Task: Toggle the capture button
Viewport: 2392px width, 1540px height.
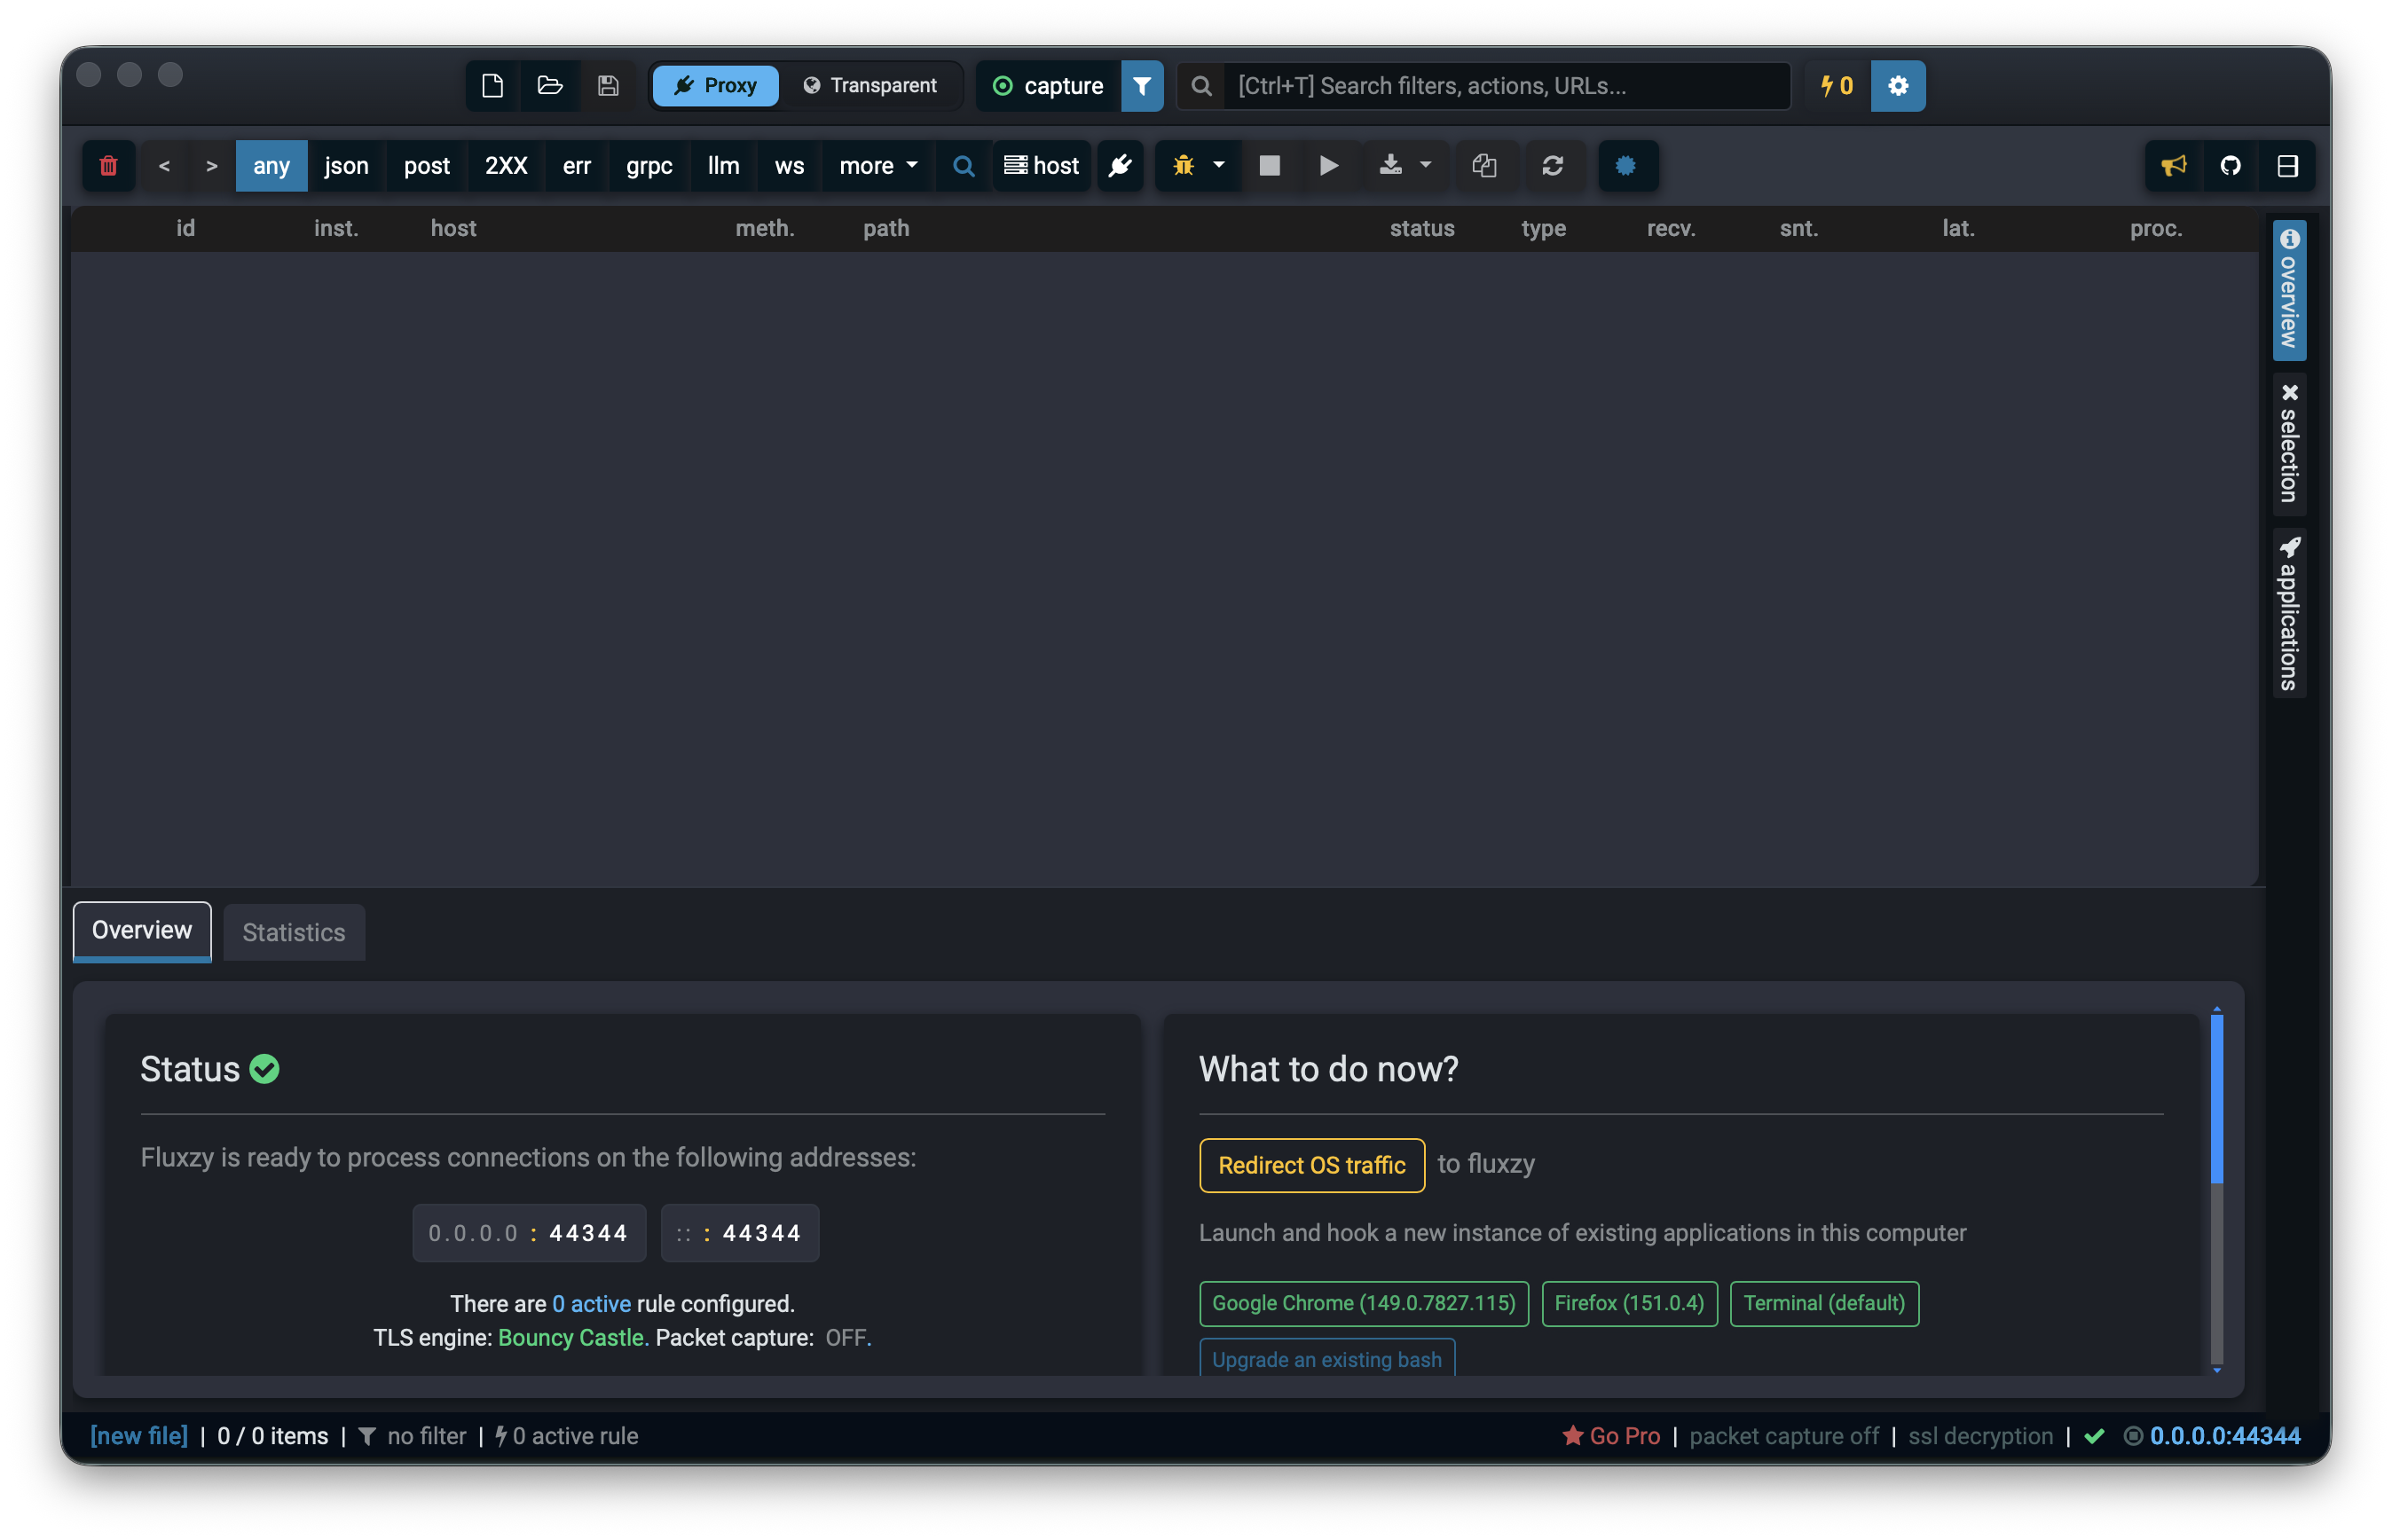Action: pyautogui.click(x=1048, y=86)
